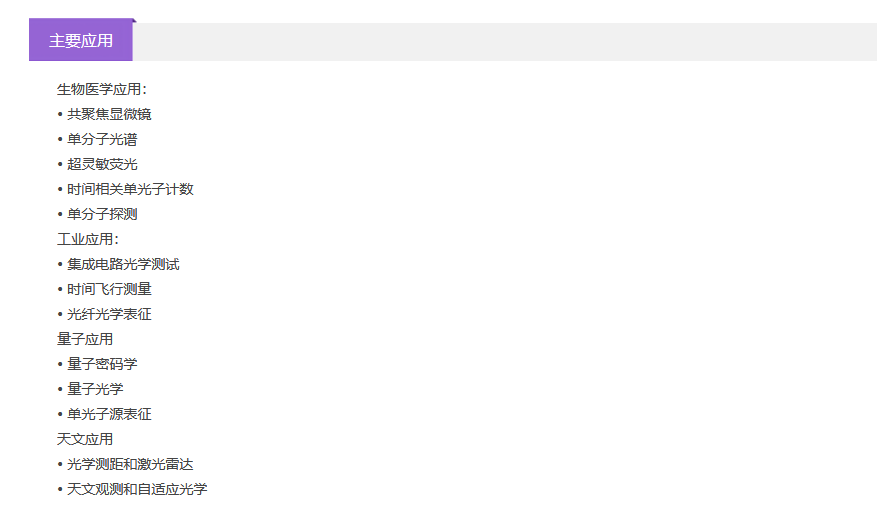
Task: Click the 量子光学 list item
Action: [95, 389]
